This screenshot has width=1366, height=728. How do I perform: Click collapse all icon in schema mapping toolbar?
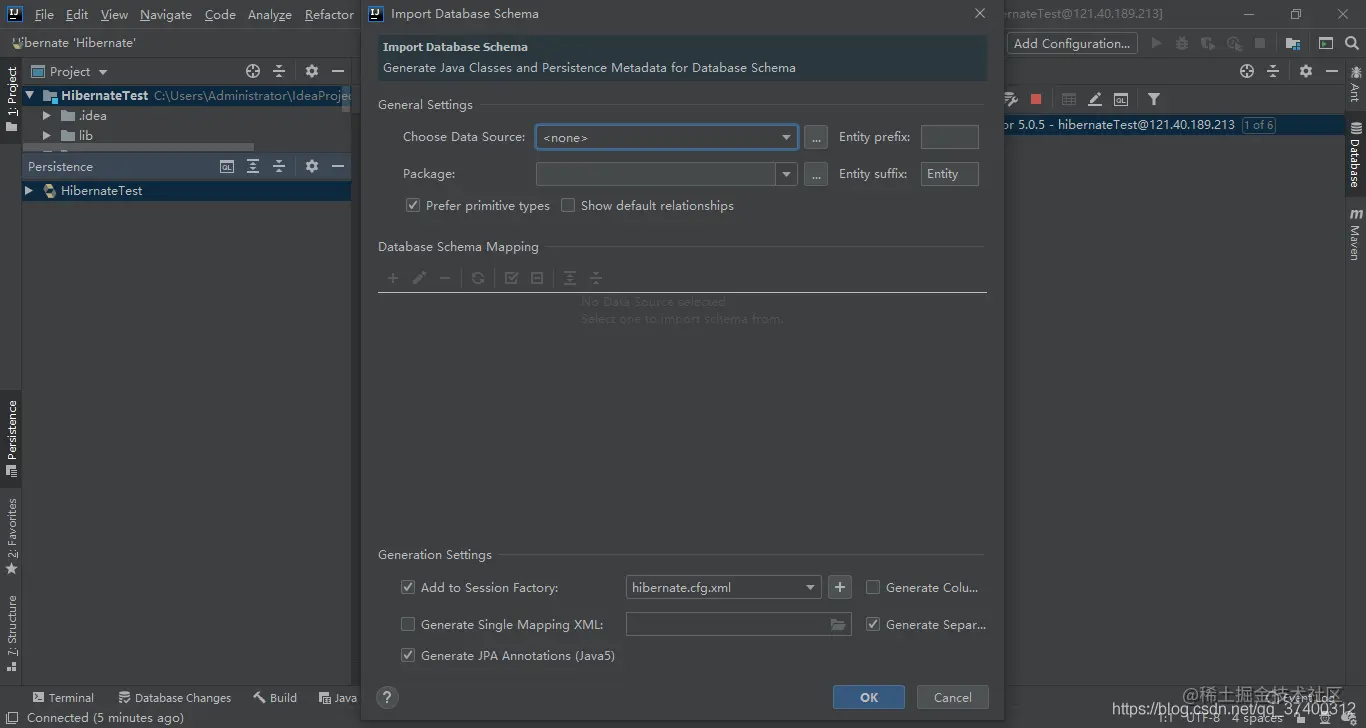pos(596,278)
